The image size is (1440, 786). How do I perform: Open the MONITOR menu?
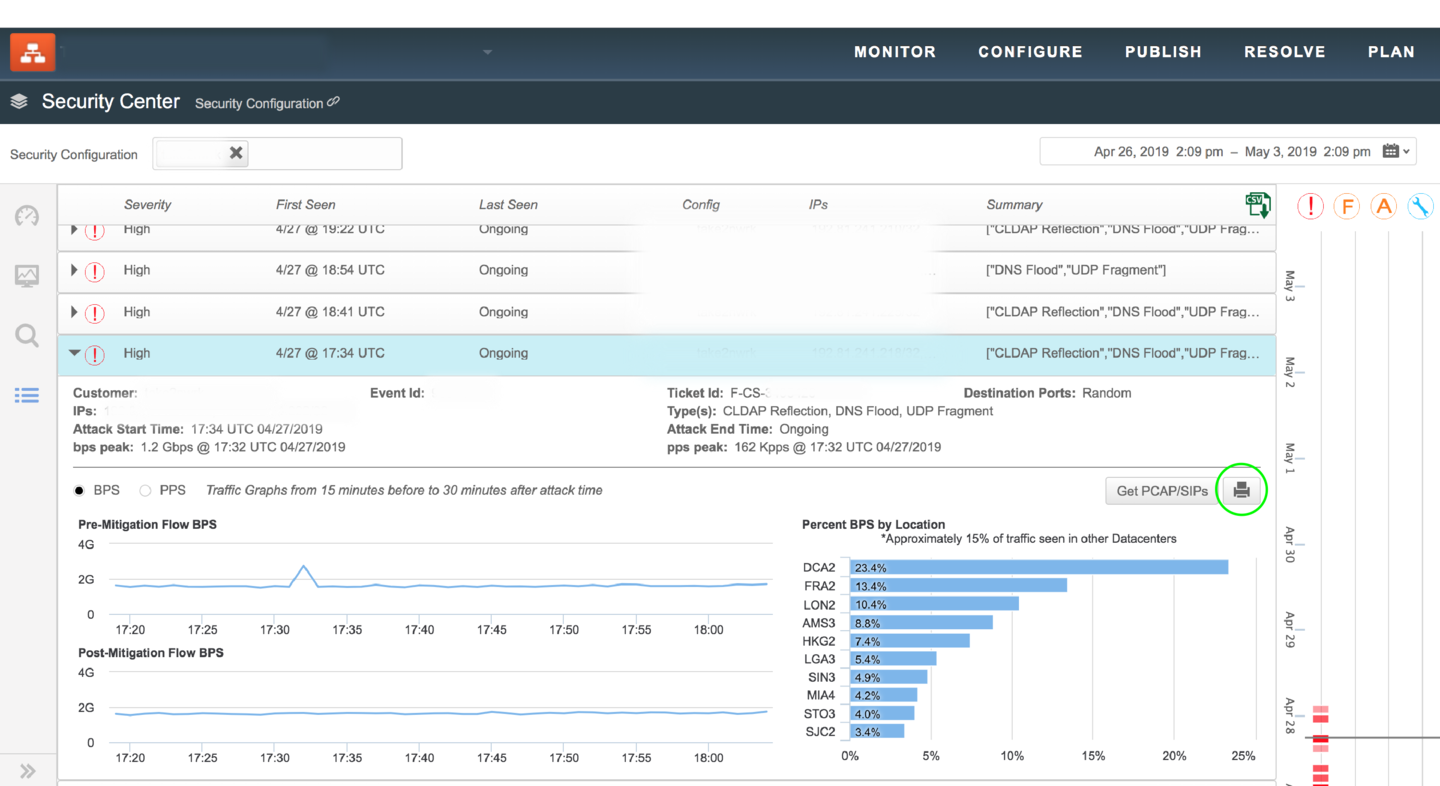click(x=895, y=52)
